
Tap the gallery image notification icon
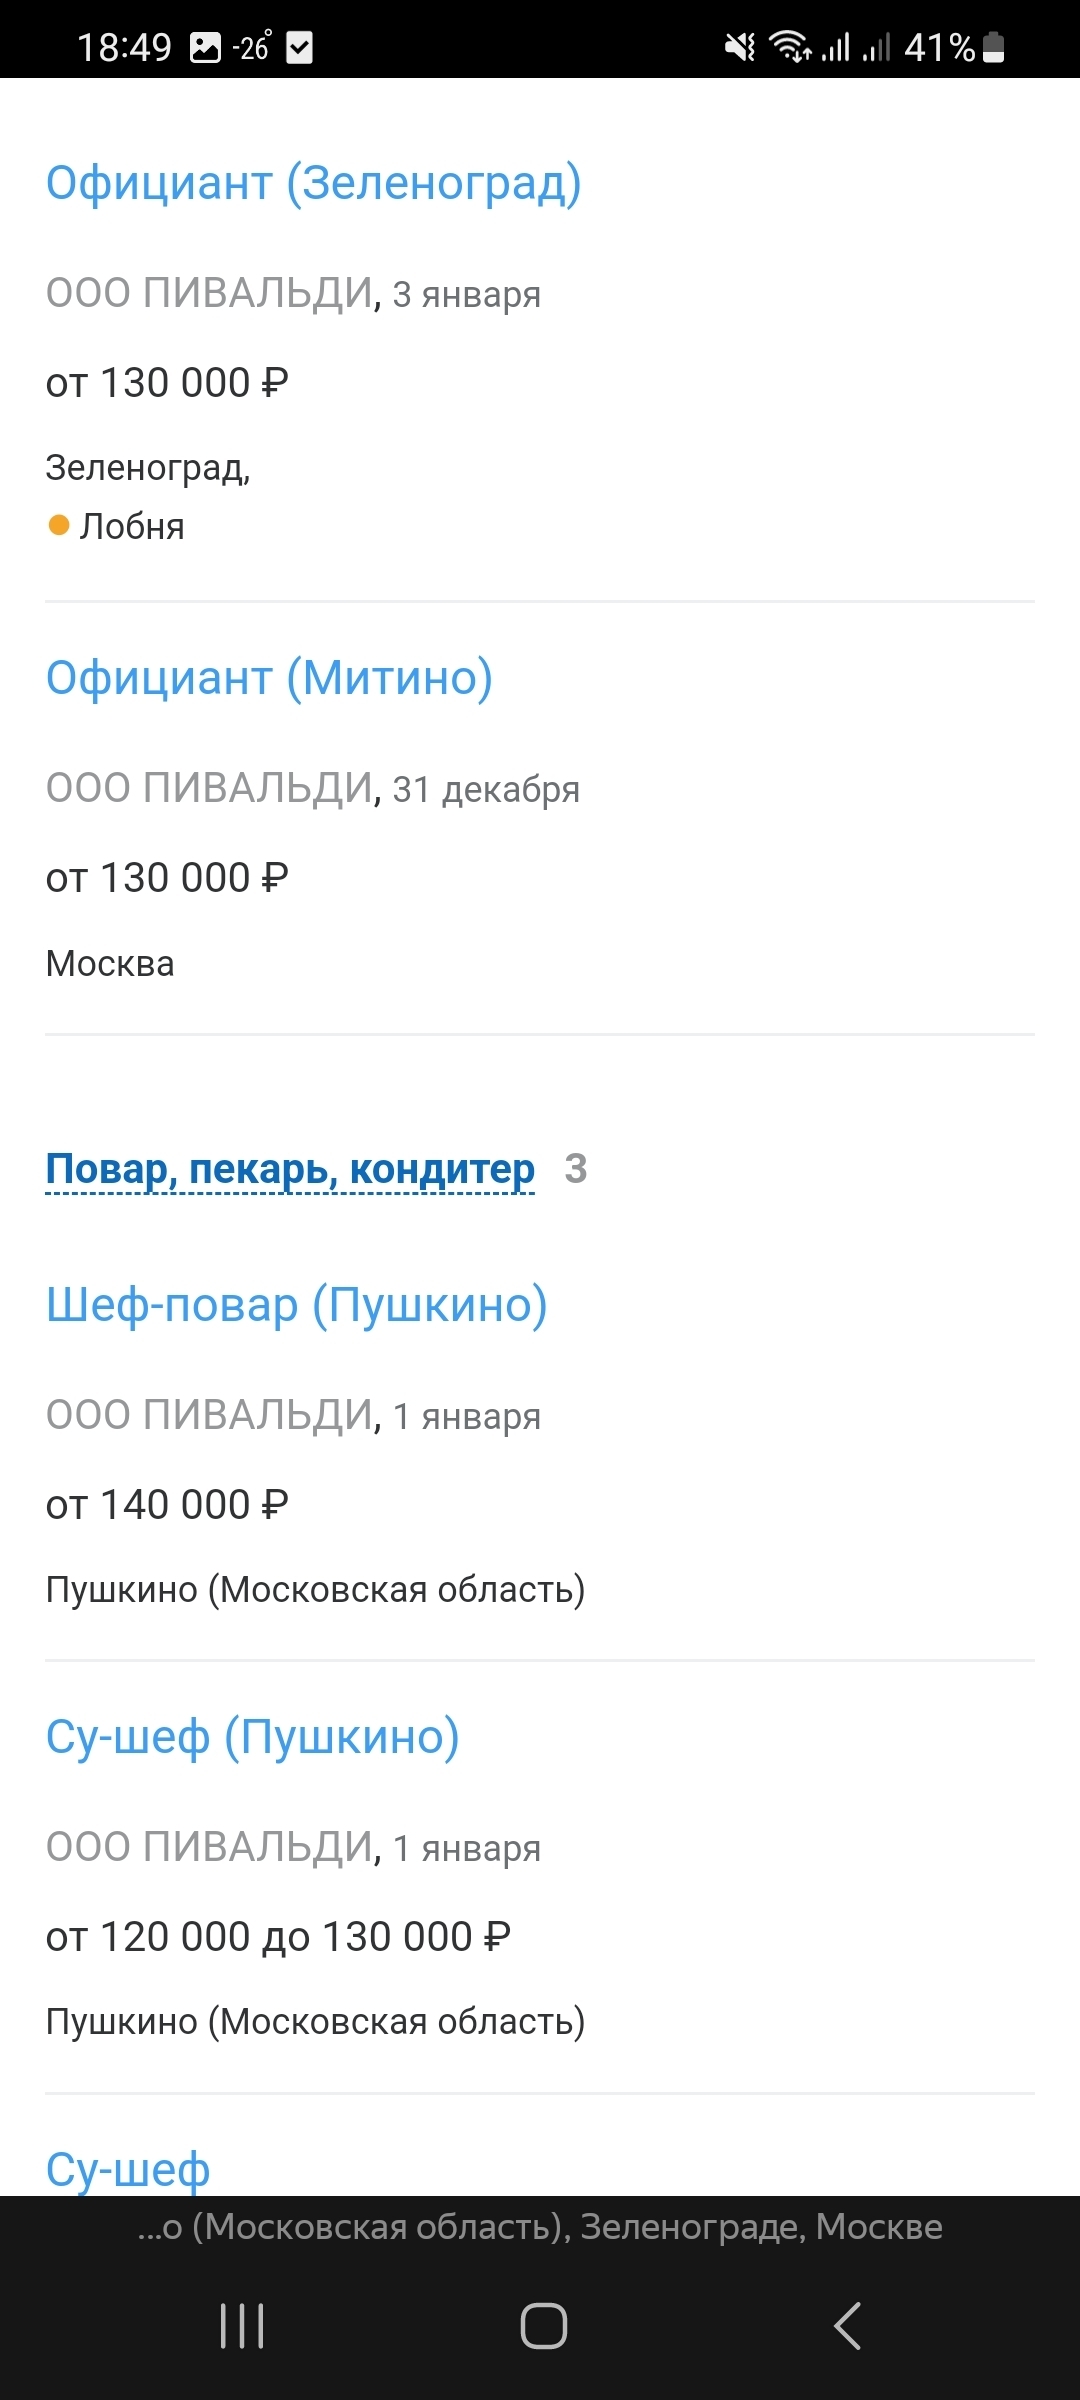(x=205, y=47)
